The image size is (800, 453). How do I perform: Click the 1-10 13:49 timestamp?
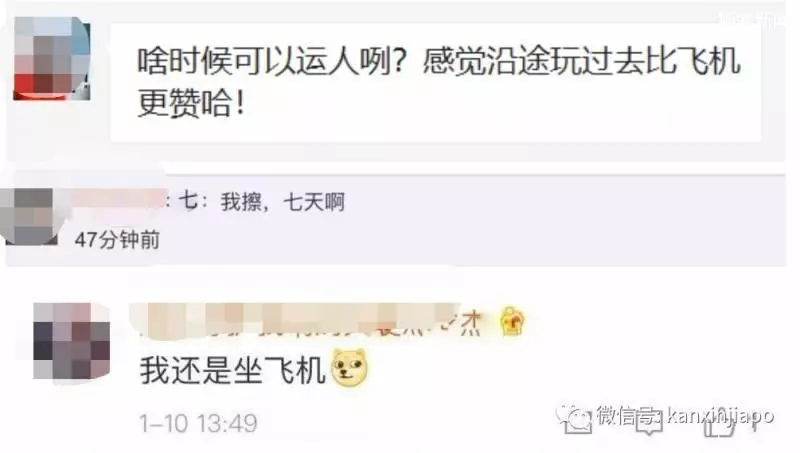point(198,423)
